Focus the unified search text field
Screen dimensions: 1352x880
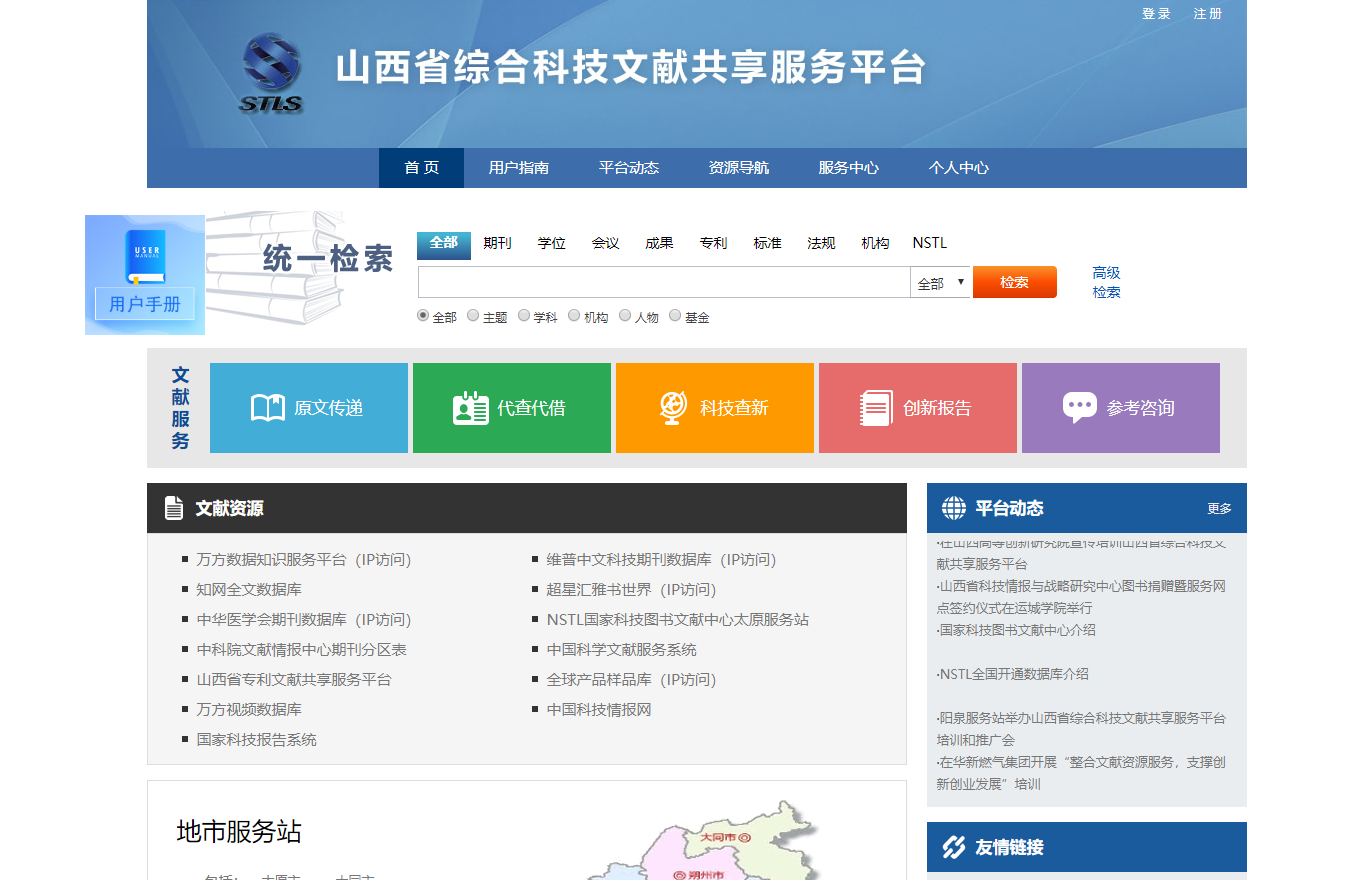(664, 282)
